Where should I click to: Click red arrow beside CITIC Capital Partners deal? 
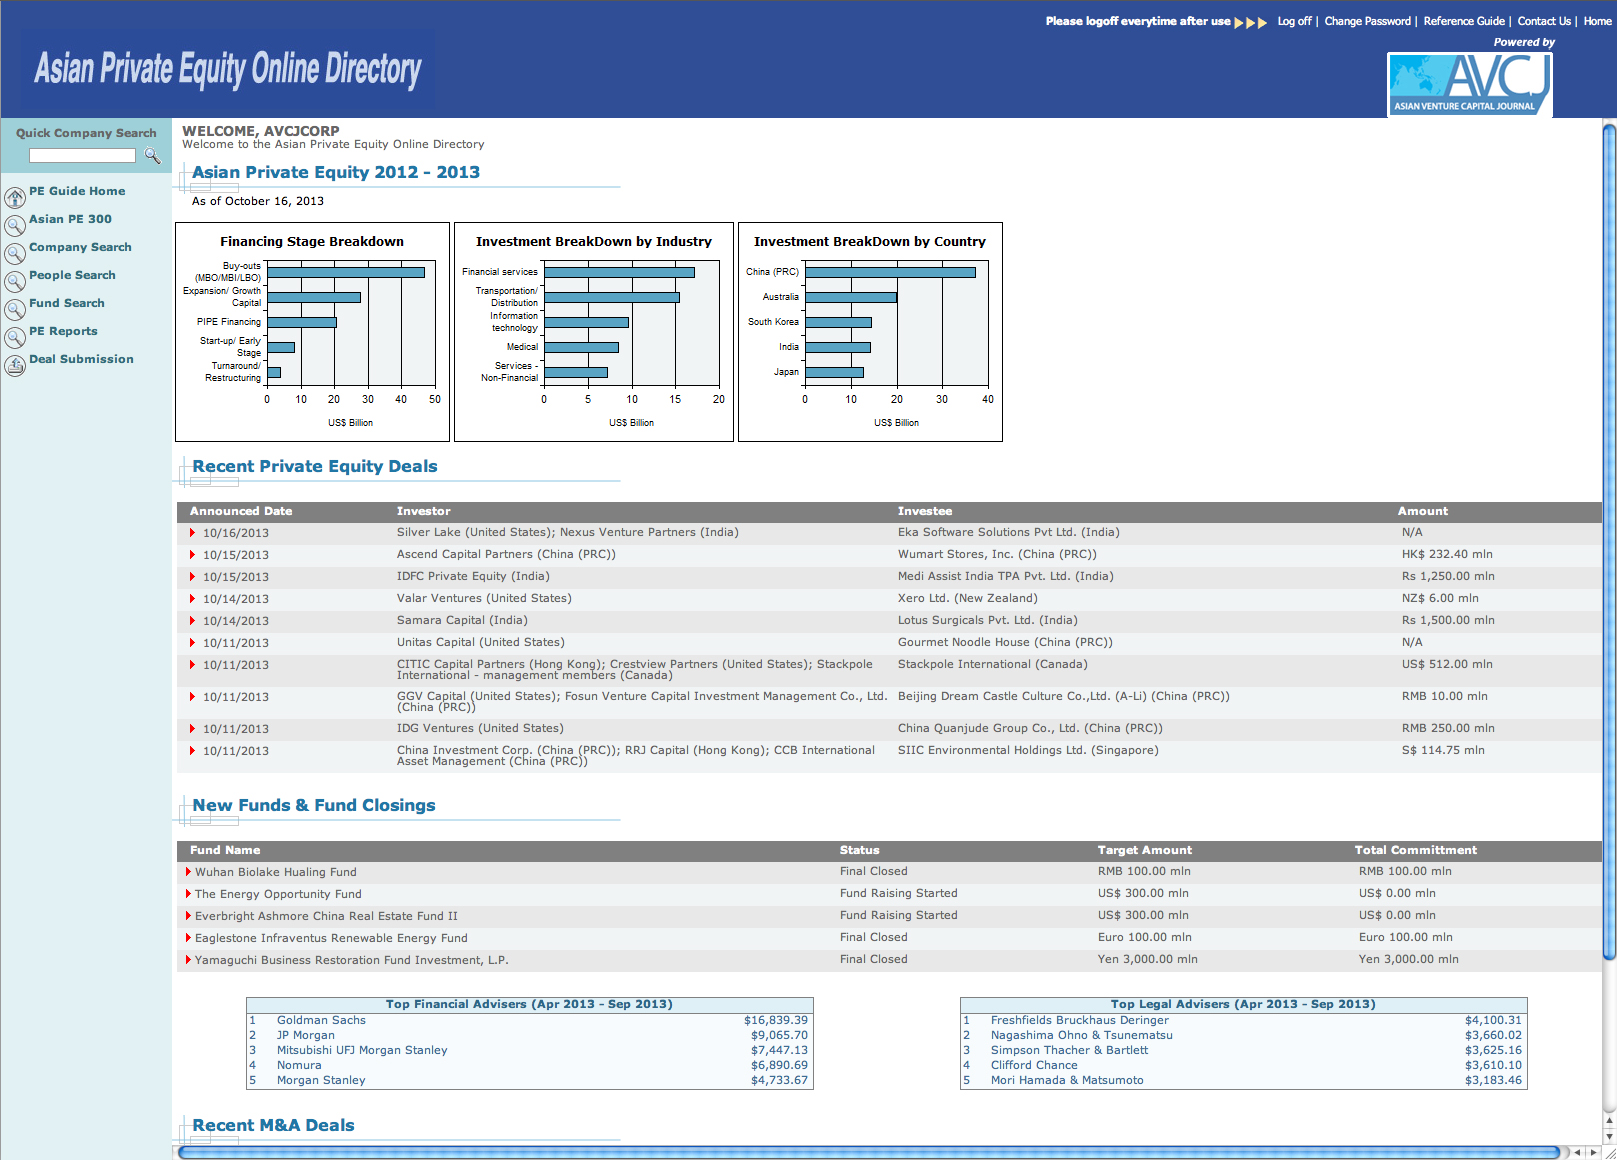[192, 665]
